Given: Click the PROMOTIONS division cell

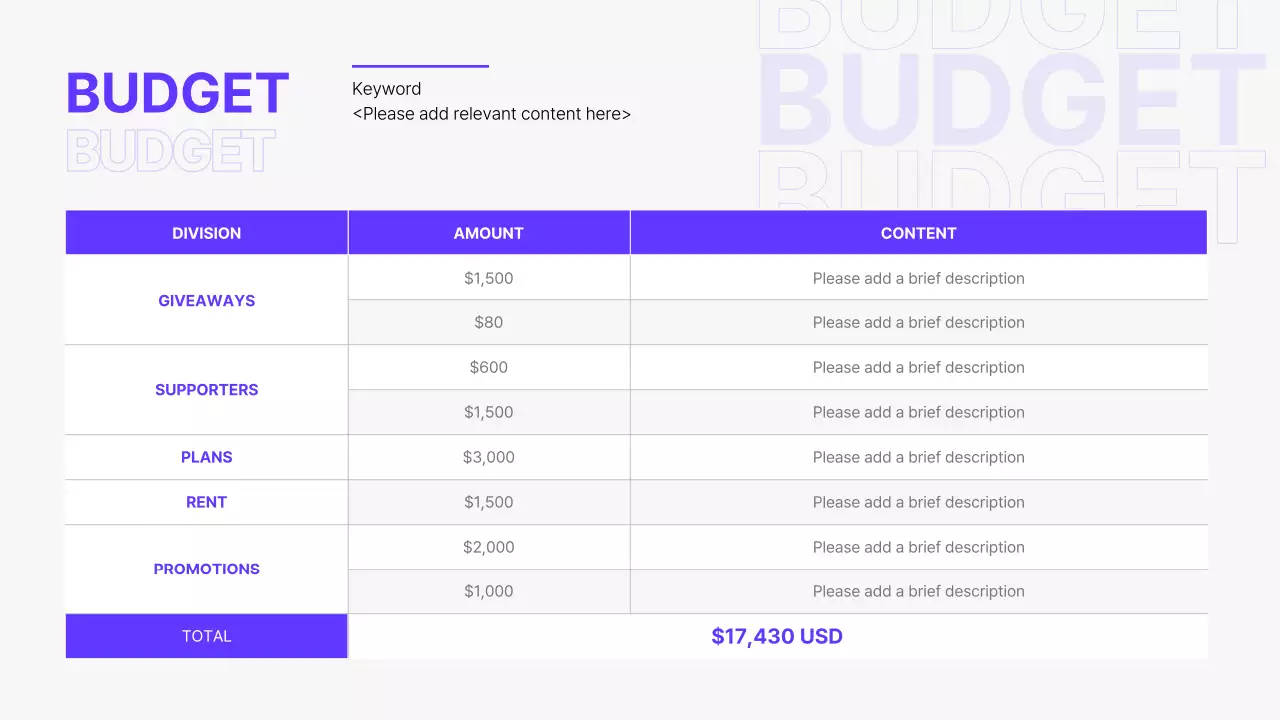Looking at the screenshot, I should [x=206, y=569].
